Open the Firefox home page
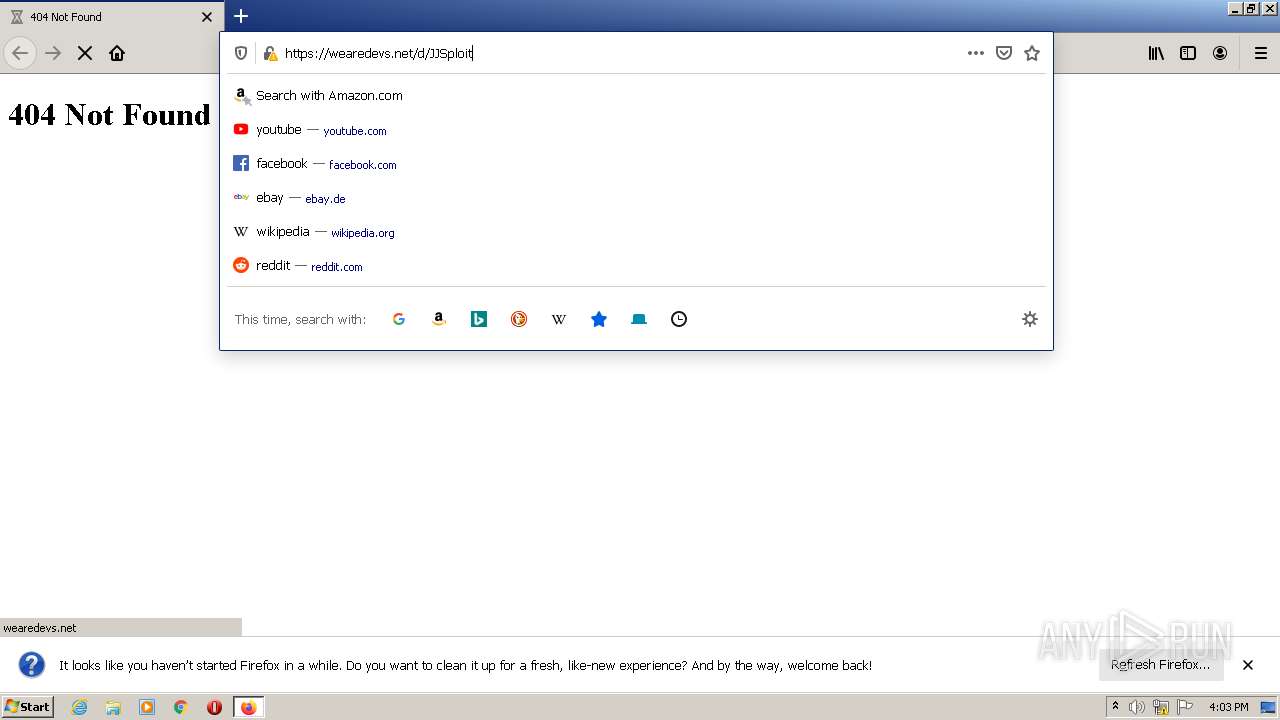The height and width of the screenshot is (720, 1280). point(117,53)
